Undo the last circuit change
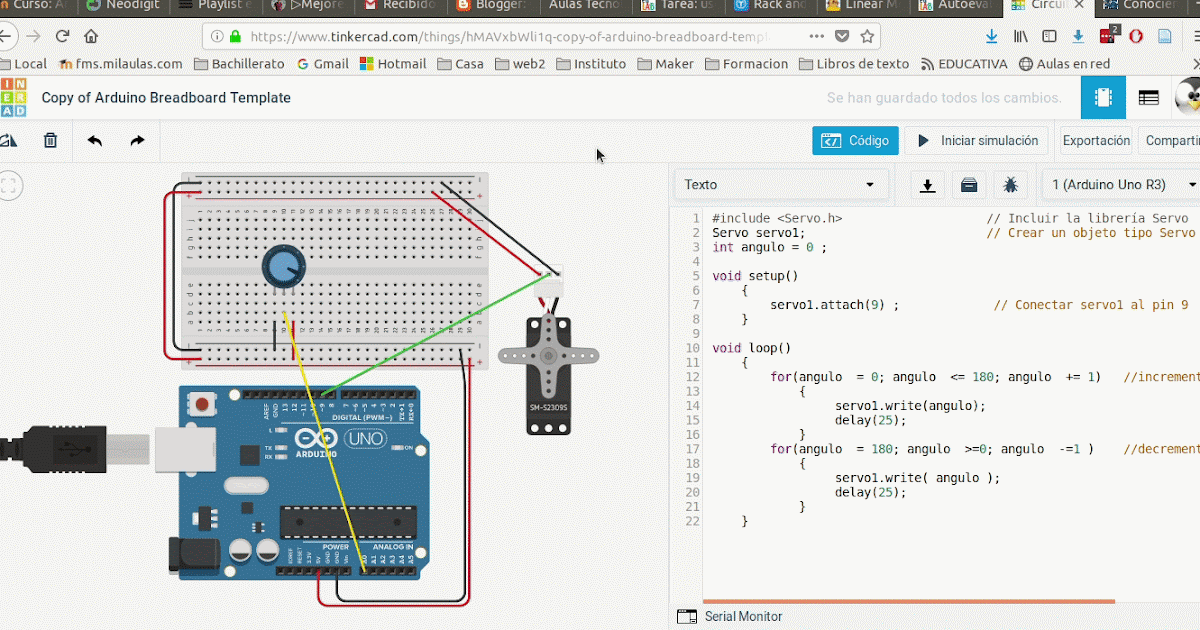Image resolution: width=1200 pixels, height=630 pixels. [x=94, y=140]
